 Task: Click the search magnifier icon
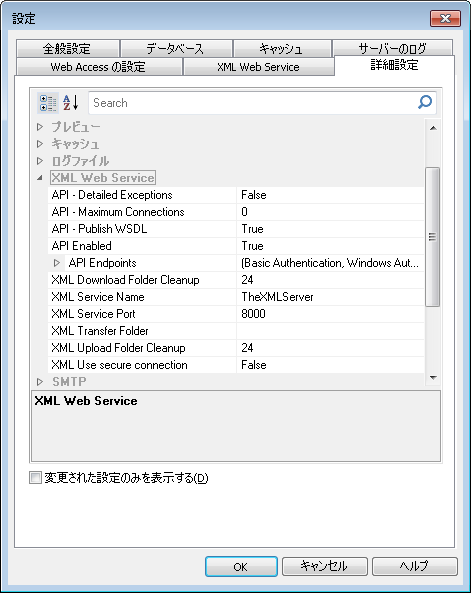coord(425,102)
